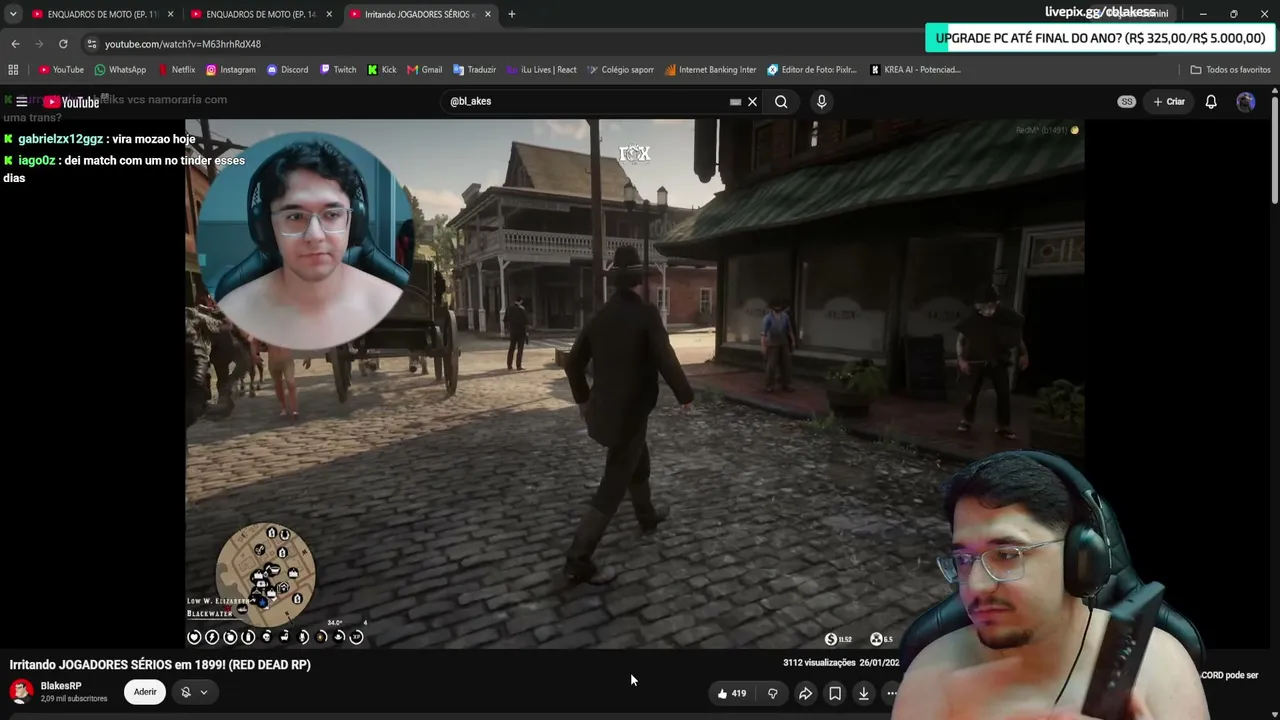Open the Internet Banking Inter bookmark
The image size is (1280, 720).
[710, 70]
